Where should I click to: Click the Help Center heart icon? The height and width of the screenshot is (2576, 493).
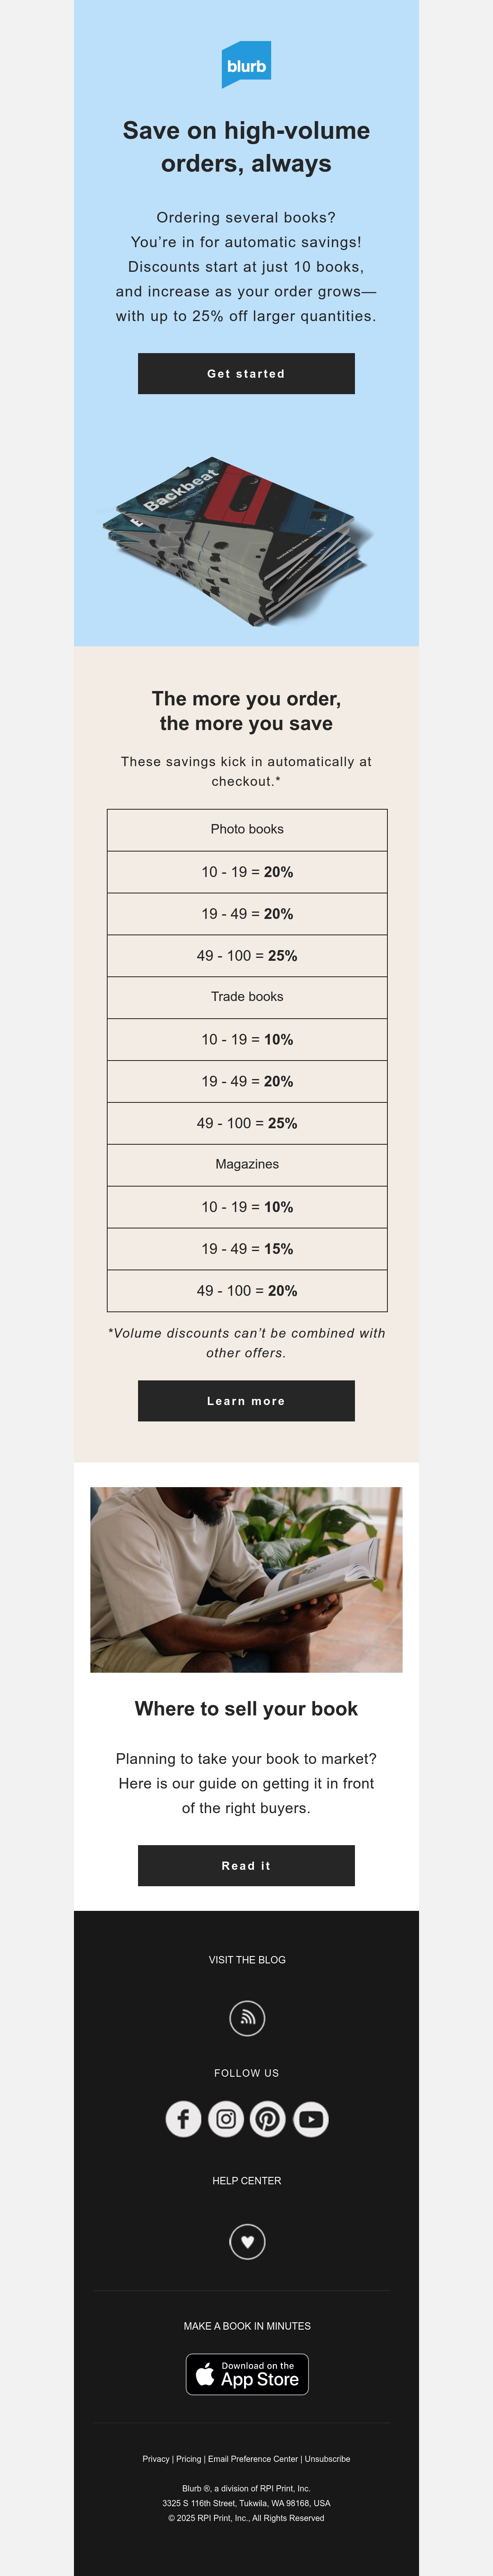(x=247, y=2241)
